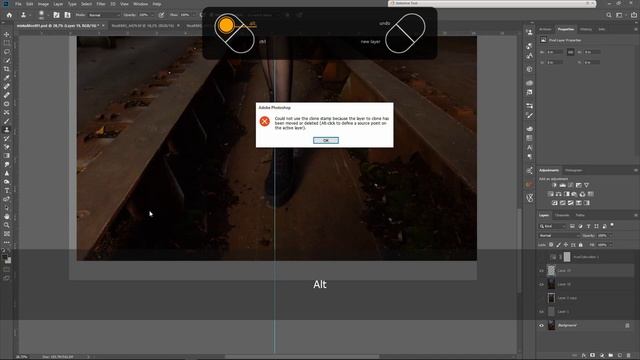The height and width of the screenshot is (360, 640).
Task: Add a Brightness/Contrast adjustment
Action: pyautogui.click(x=554, y=185)
